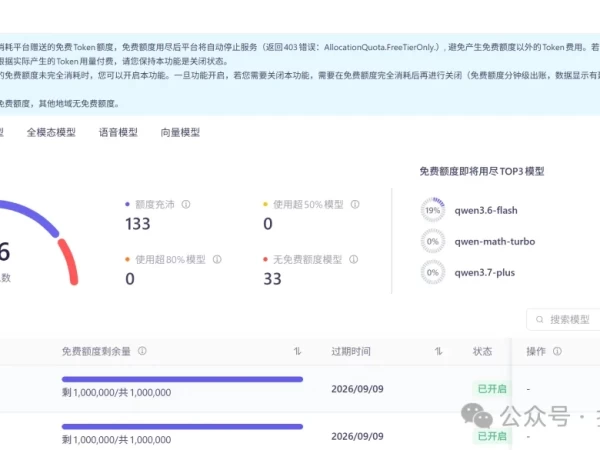
Task: Open the qwen3.7-plus model entry
Action: tap(484, 272)
